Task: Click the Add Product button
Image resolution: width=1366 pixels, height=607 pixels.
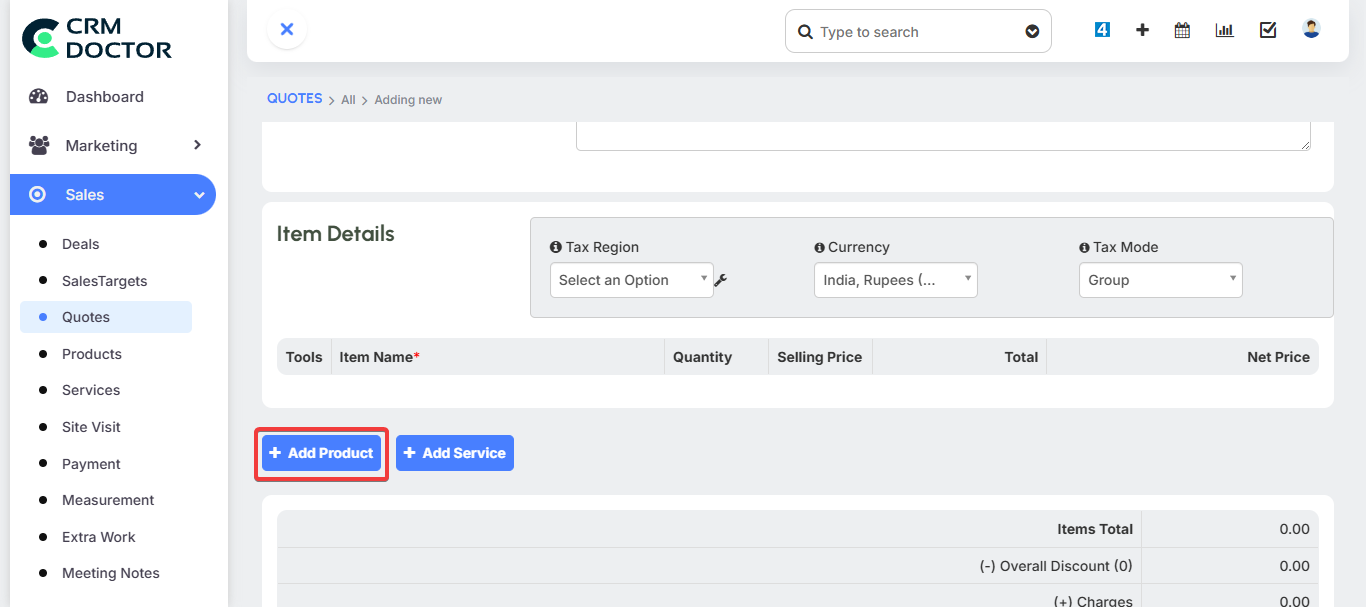Action: click(x=321, y=452)
